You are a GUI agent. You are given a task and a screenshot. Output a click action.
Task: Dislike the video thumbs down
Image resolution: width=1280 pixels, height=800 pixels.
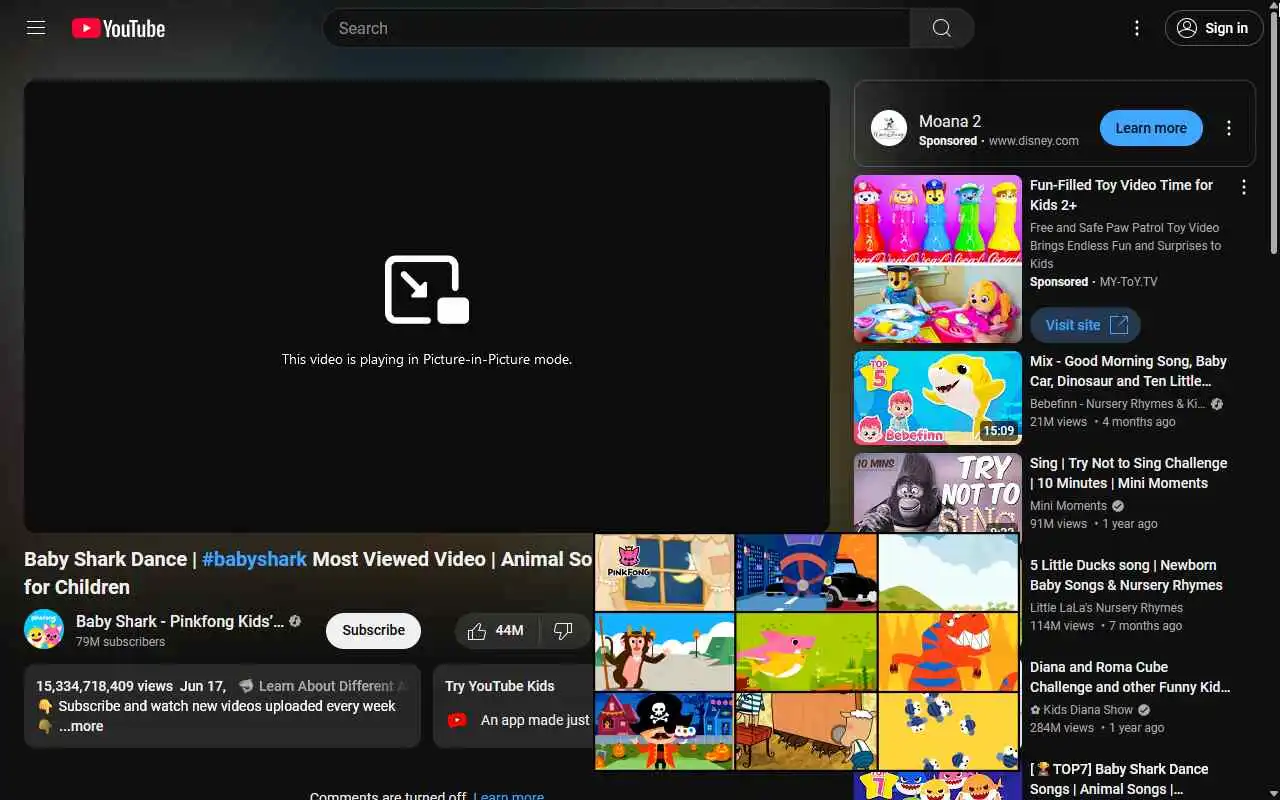click(x=563, y=630)
